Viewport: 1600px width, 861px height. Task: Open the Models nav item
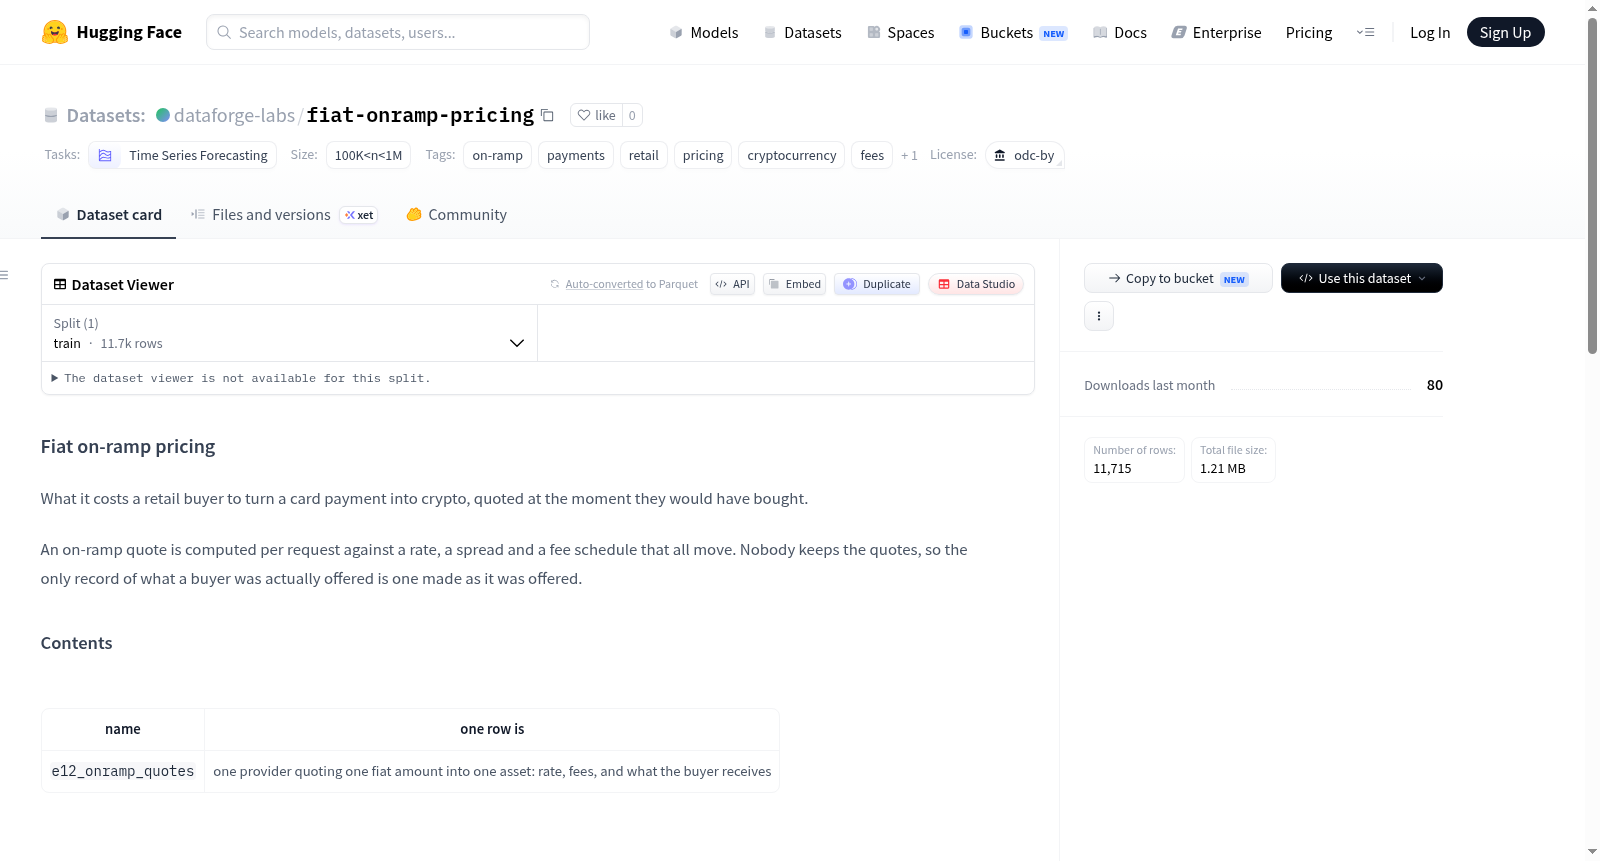(x=704, y=32)
